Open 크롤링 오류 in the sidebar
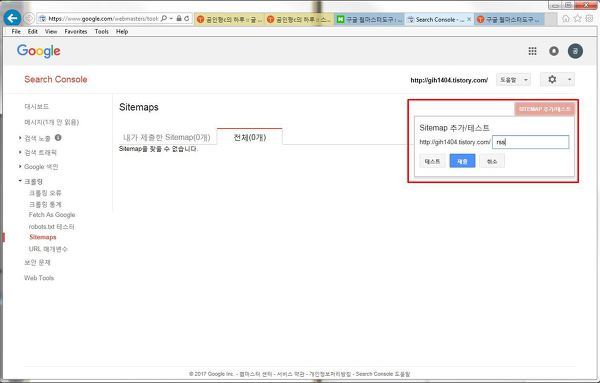 (x=45, y=193)
